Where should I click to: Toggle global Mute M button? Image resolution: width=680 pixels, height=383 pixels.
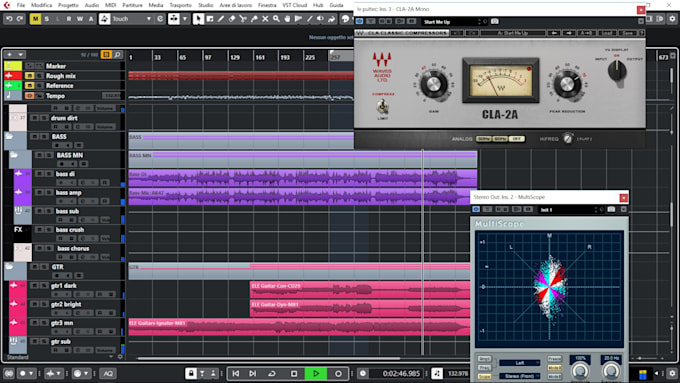point(35,19)
